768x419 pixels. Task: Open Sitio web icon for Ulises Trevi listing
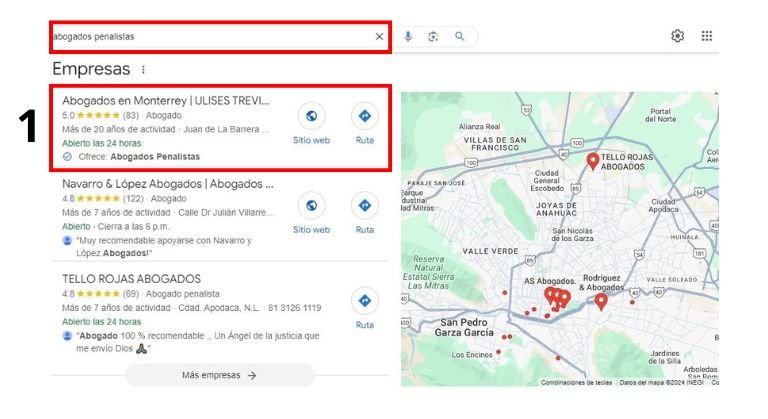click(x=312, y=116)
